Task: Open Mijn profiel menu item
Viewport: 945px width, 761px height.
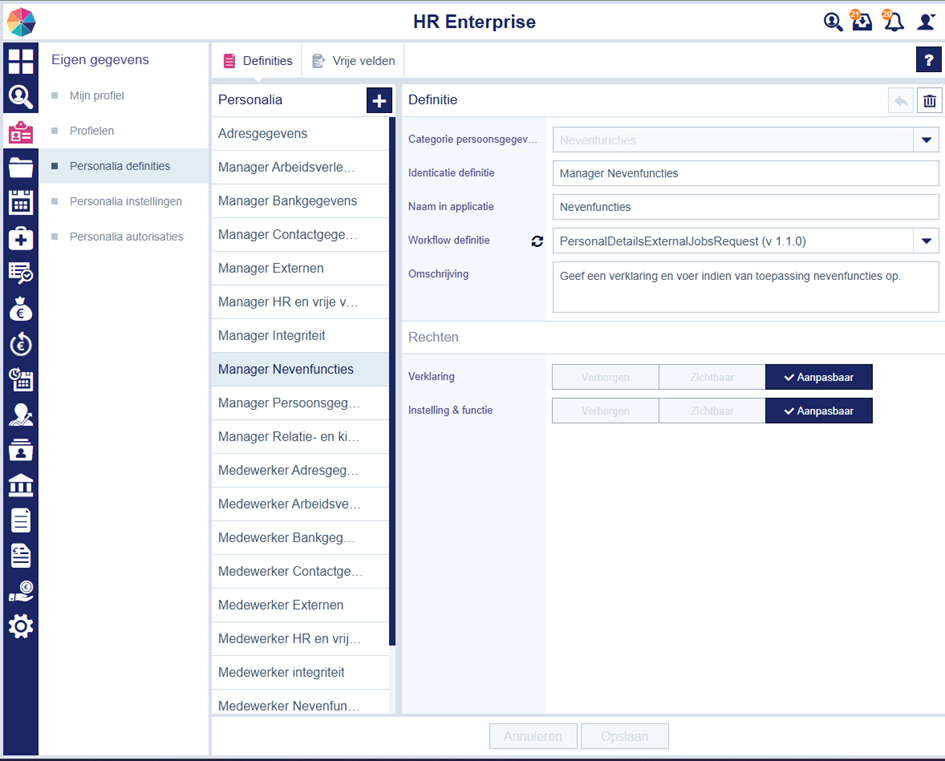Action: coord(96,96)
